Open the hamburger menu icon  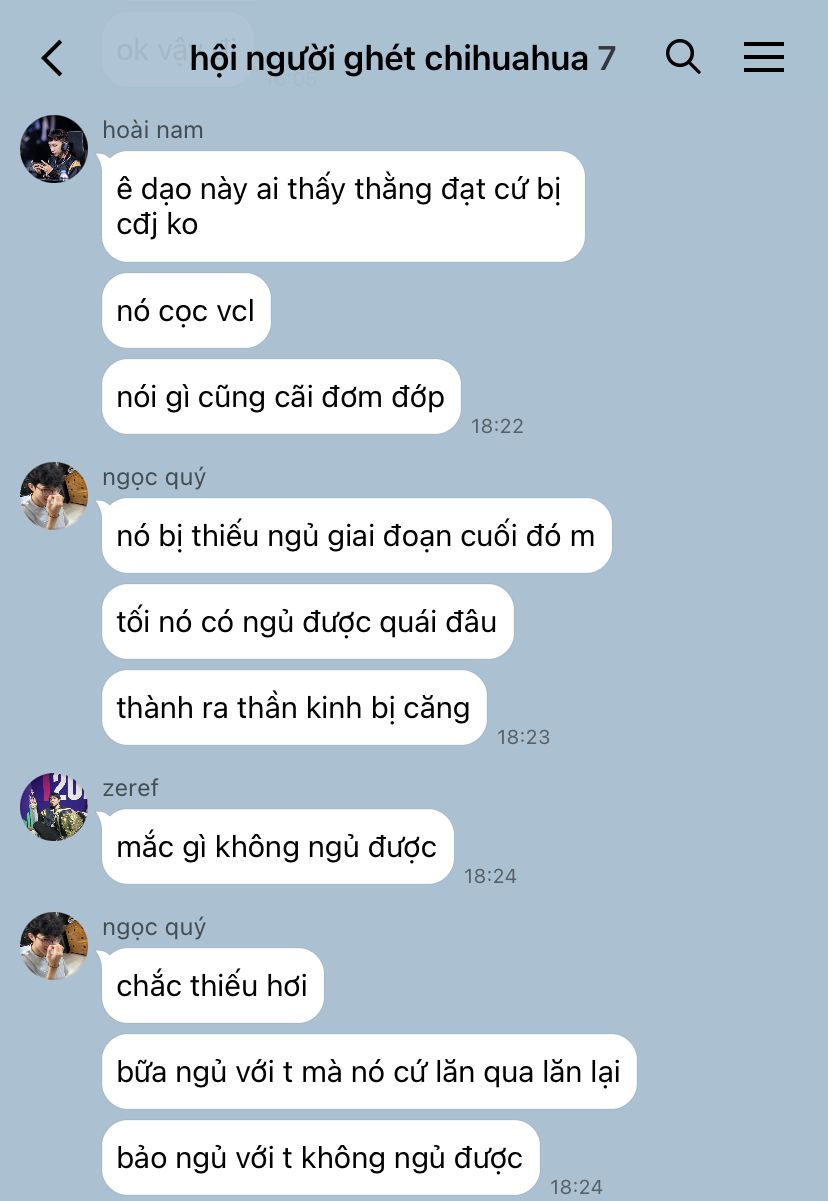[x=763, y=58]
